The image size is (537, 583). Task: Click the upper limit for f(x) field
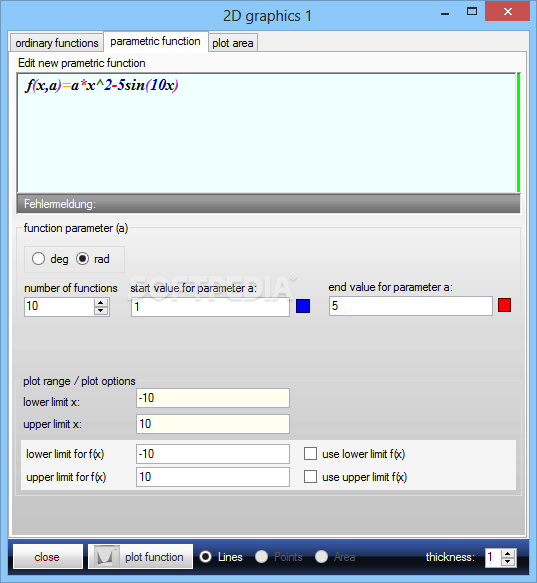point(213,477)
